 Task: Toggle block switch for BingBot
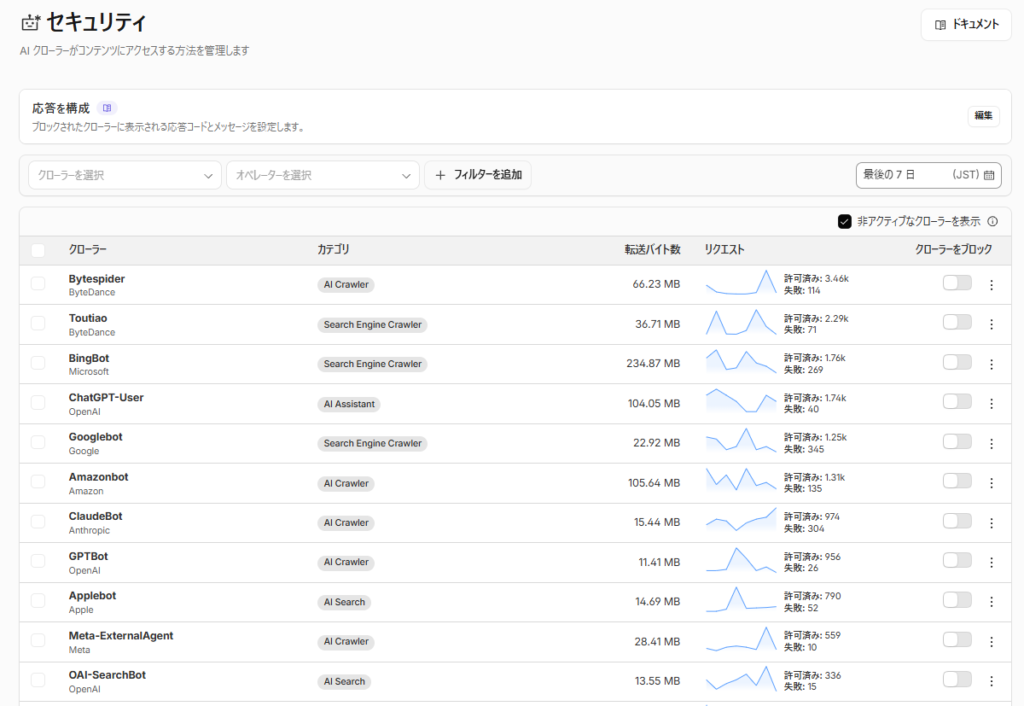pyautogui.click(x=957, y=362)
